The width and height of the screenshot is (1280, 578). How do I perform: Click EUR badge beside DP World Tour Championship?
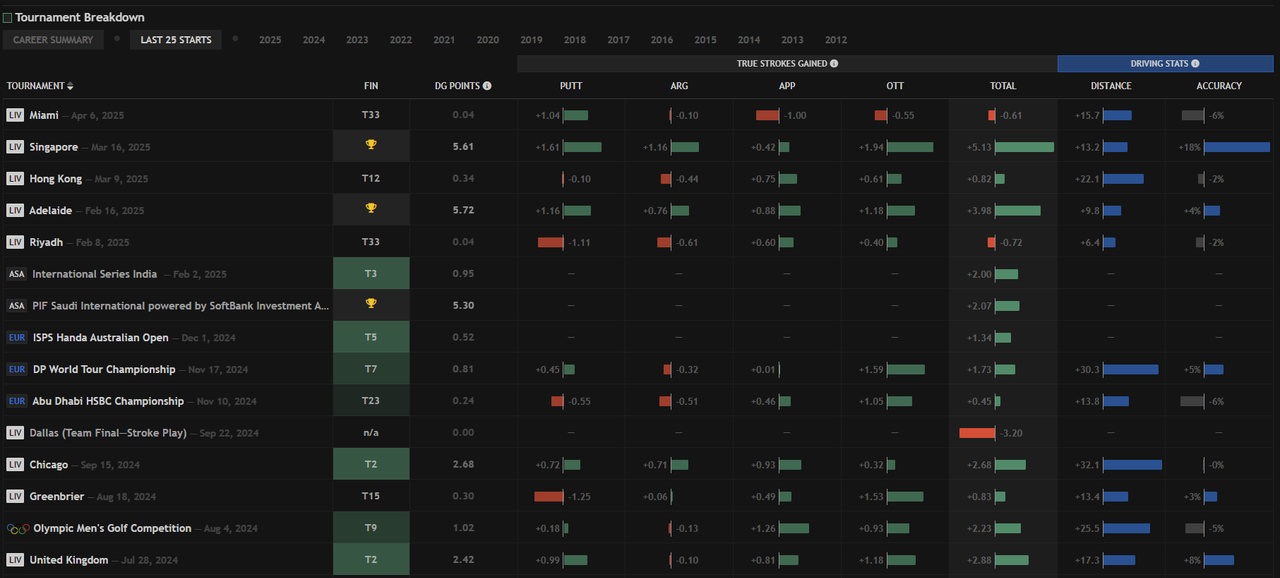point(17,369)
